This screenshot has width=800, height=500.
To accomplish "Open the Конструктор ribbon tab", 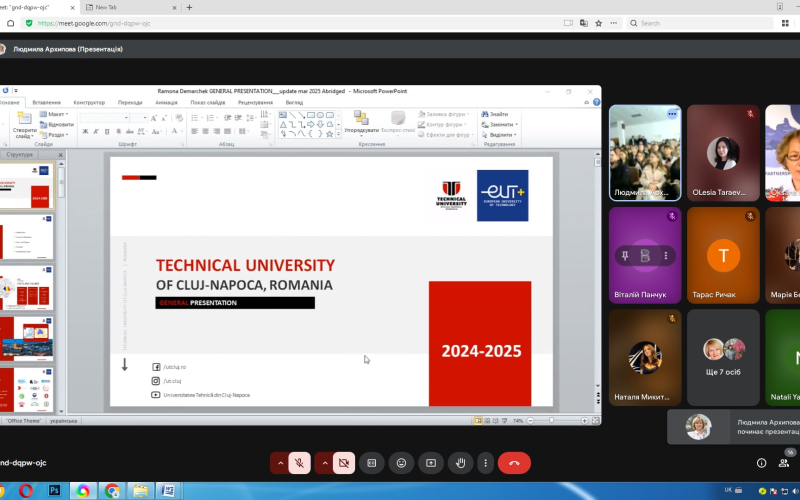I will tap(89, 103).
